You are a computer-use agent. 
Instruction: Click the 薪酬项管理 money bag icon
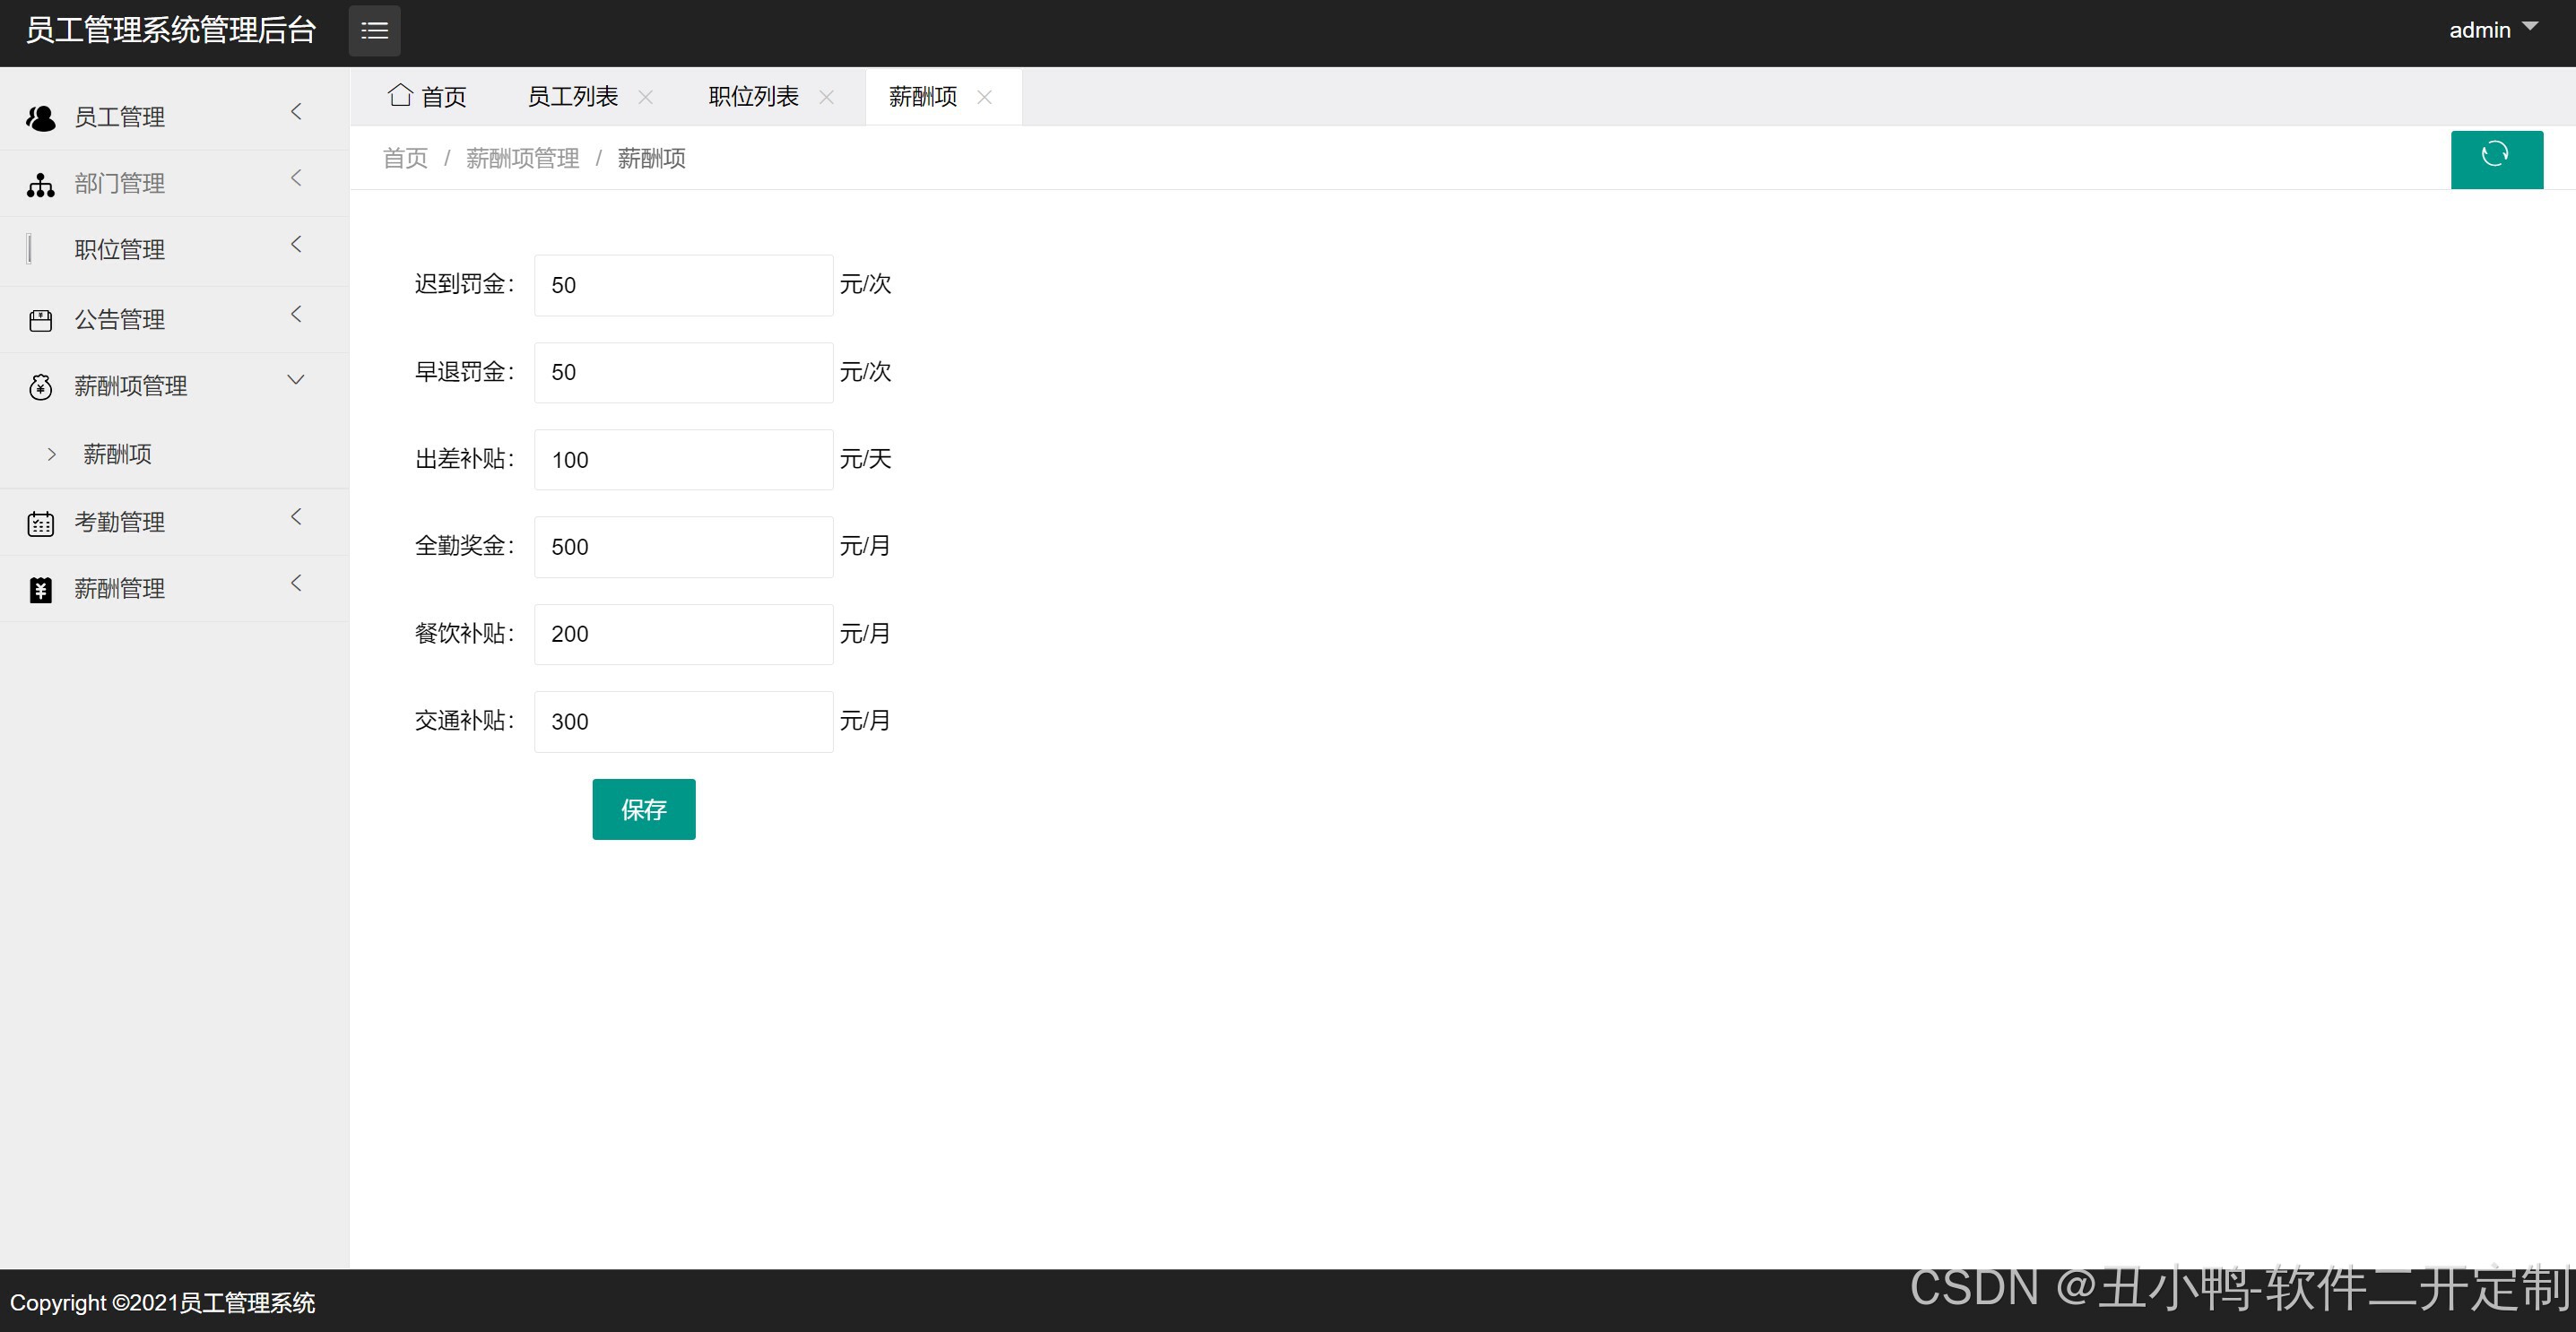pyautogui.click(x=41, y=387)
